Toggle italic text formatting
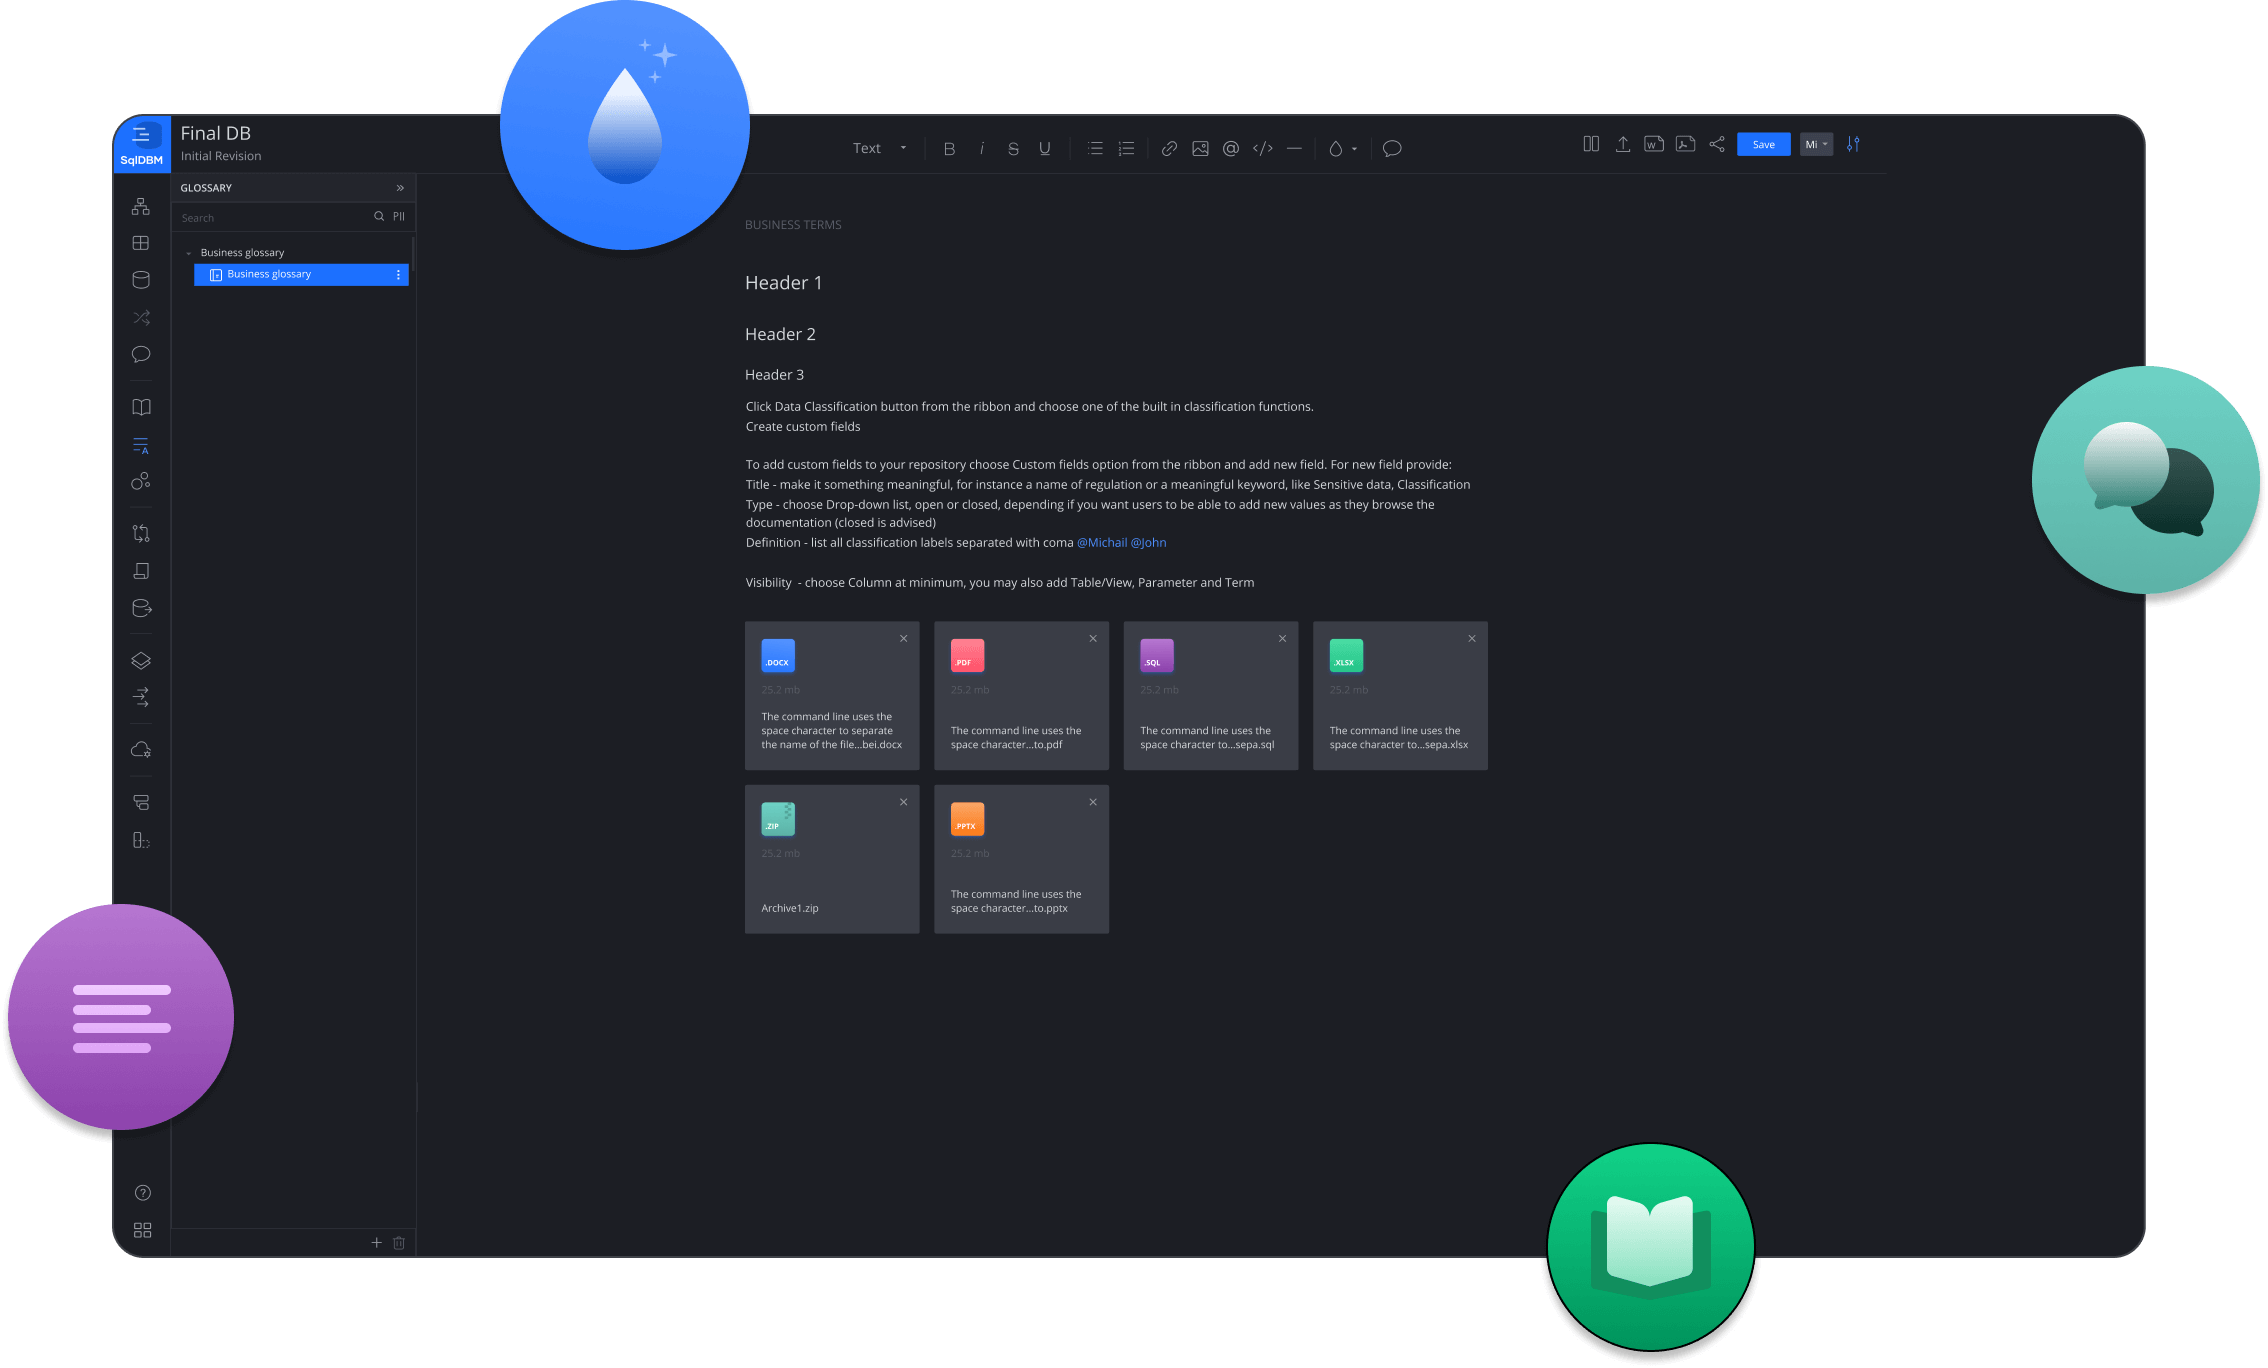This screenshot has height=1368, width=2268. coord(981,148)
